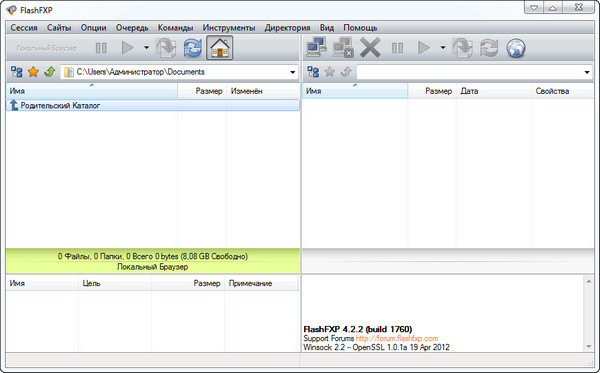This screenshot has height=373, width=600.
Task: Click the log panel scroll-down arrow
Action: pos(589,347)
